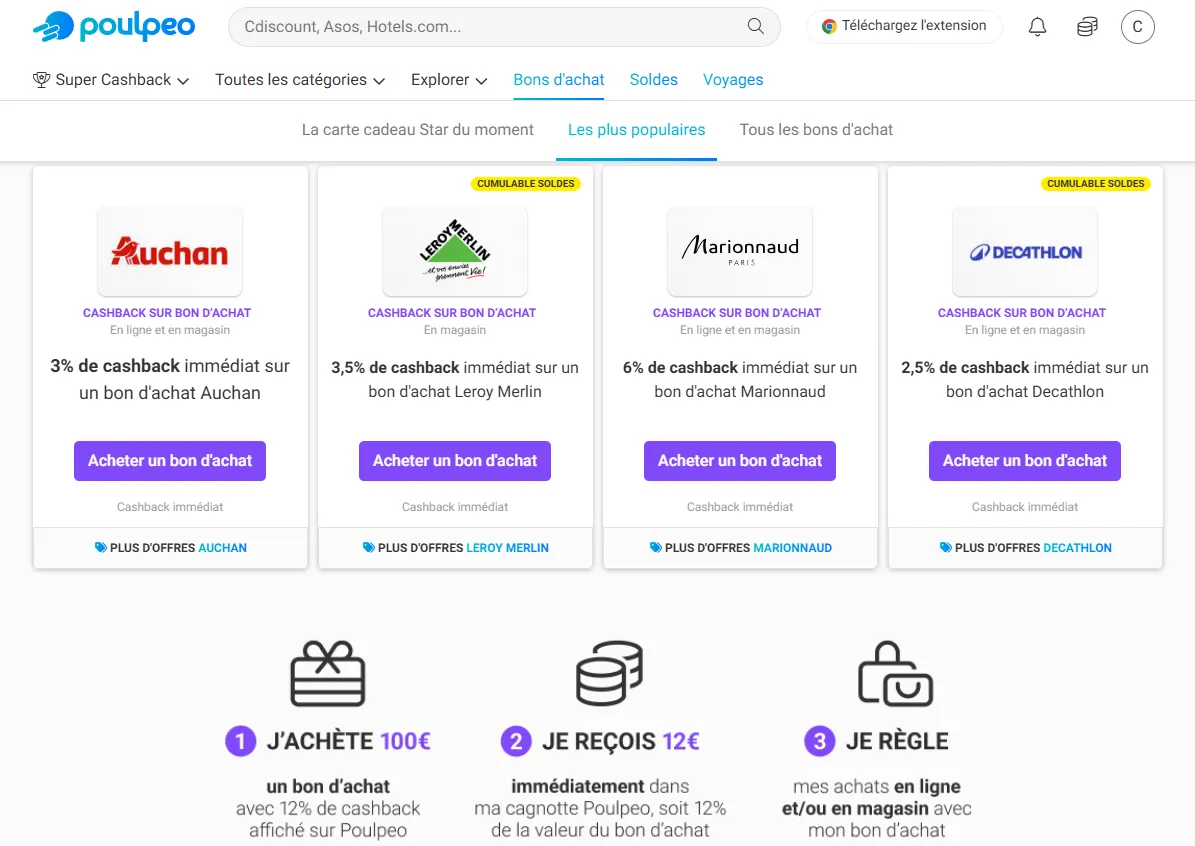Viewport: 1195px width, 846px height.
Task: Open the Poulpeo logo homepage
Action: [114, 27]
